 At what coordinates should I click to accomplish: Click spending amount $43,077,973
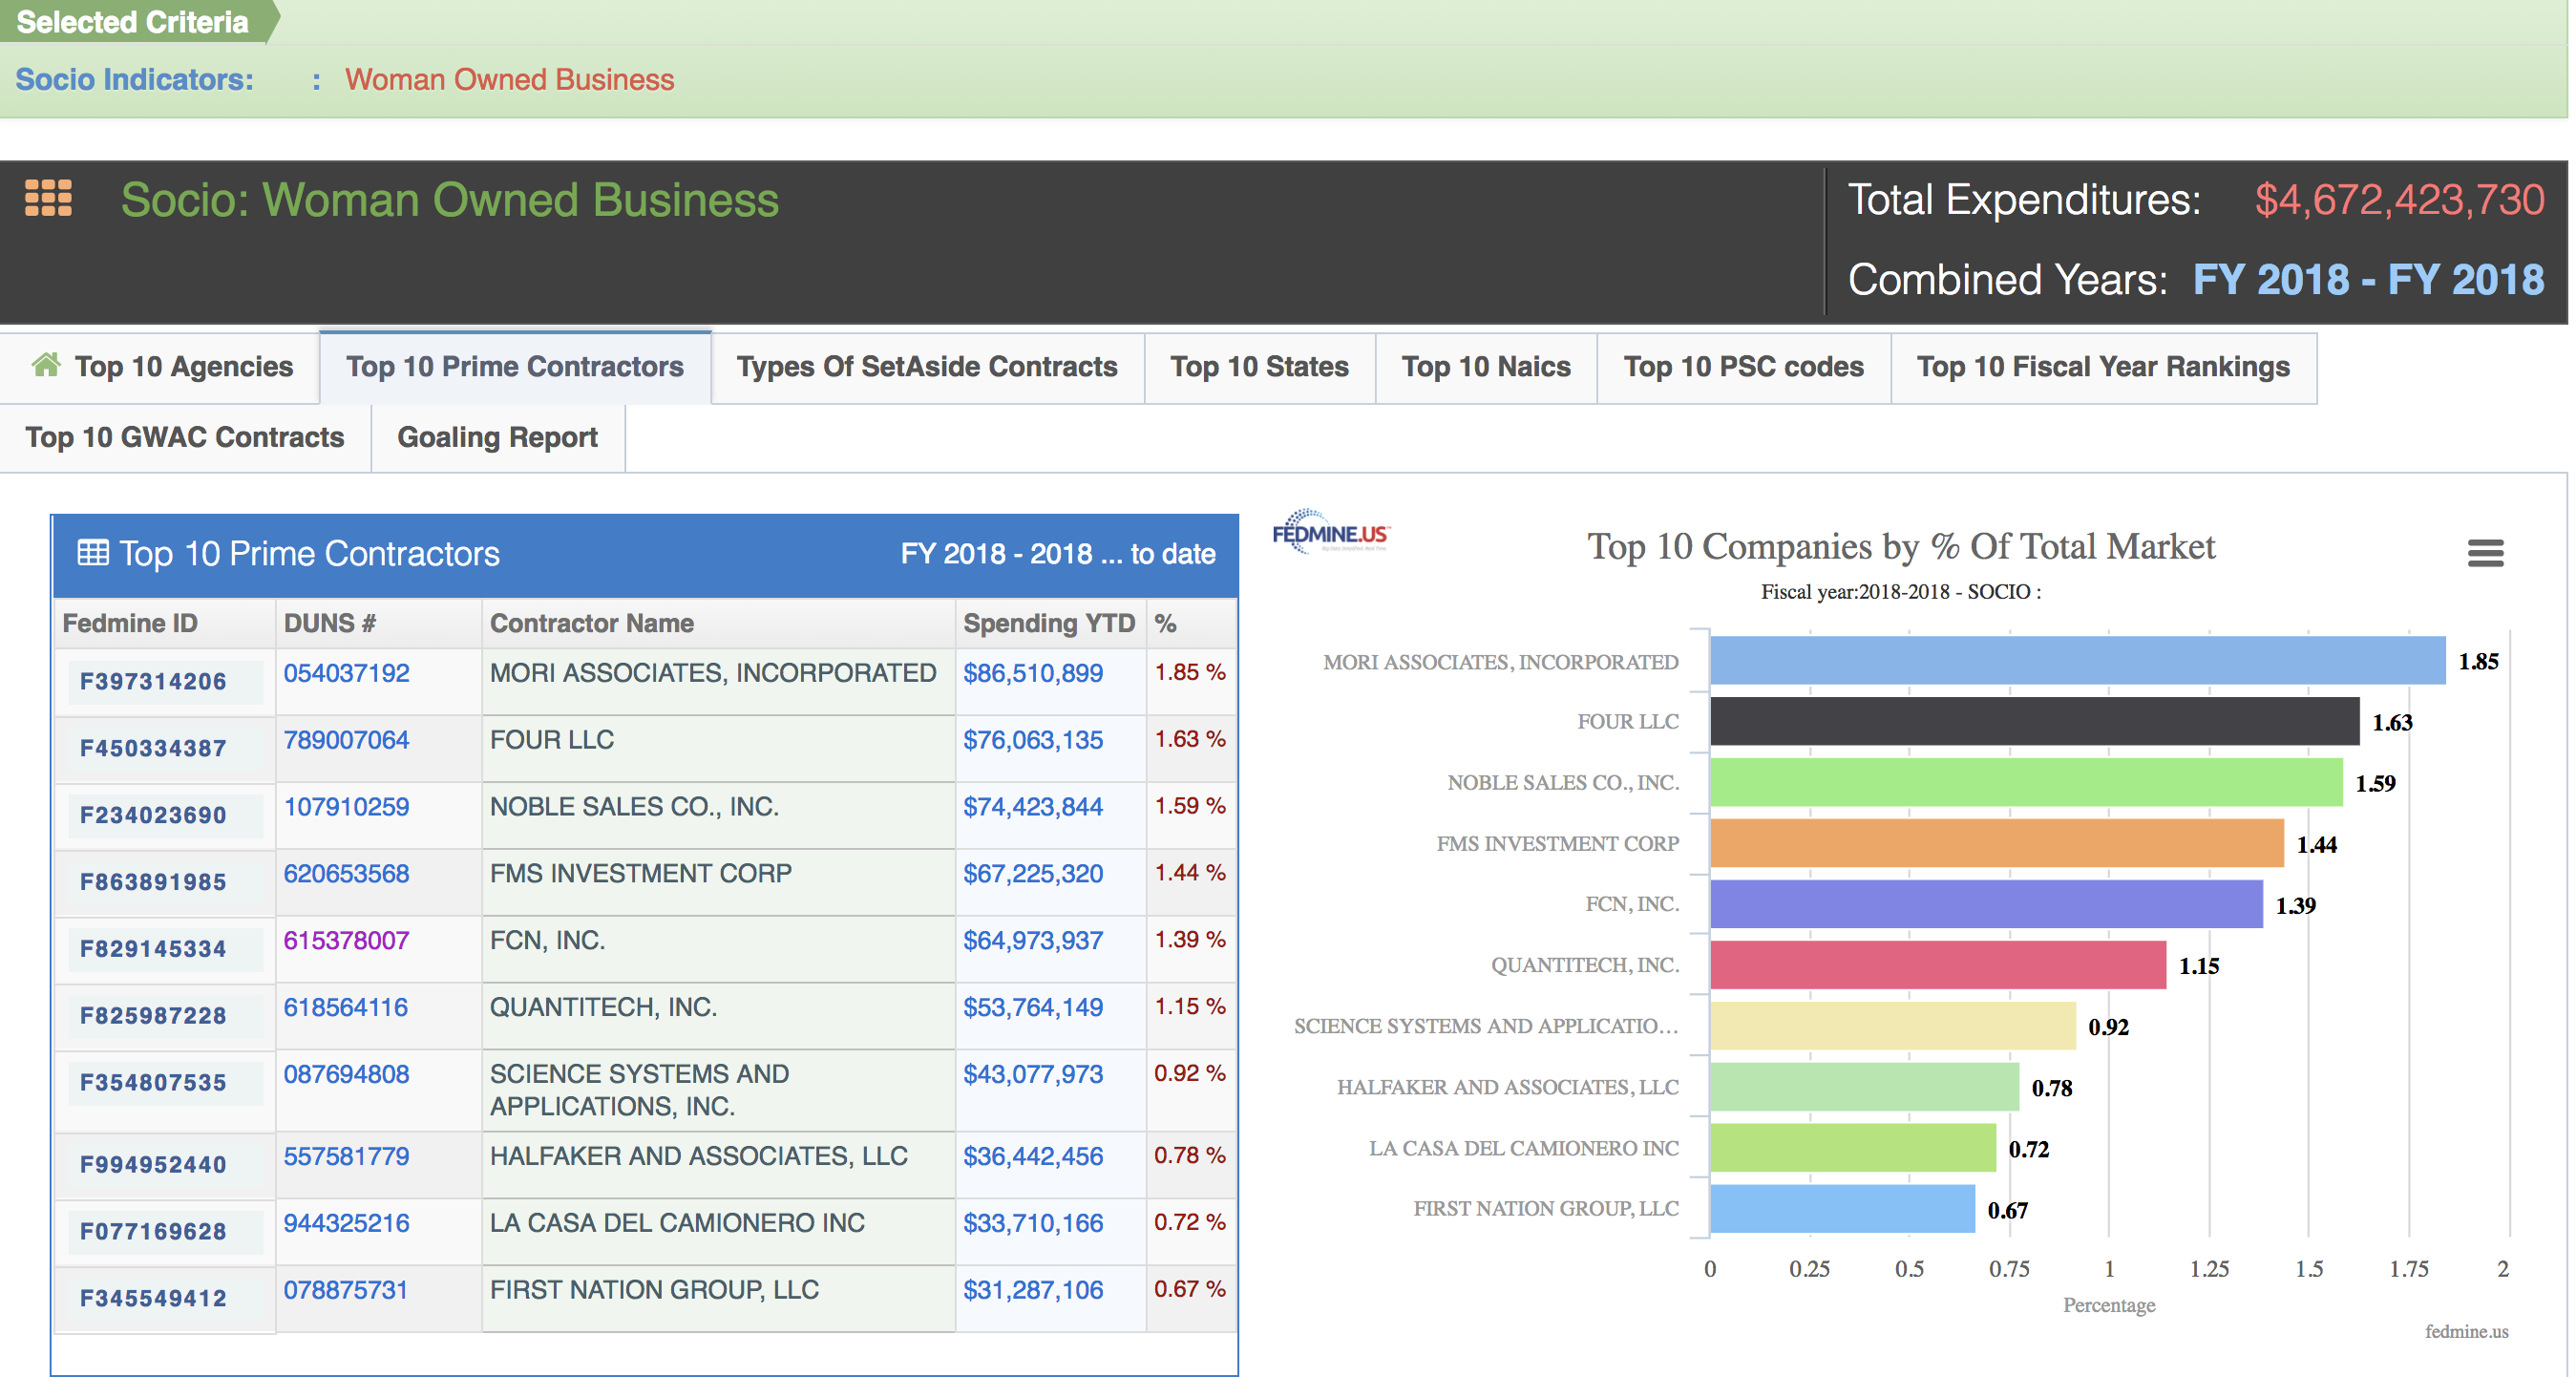[1033, 1075]
